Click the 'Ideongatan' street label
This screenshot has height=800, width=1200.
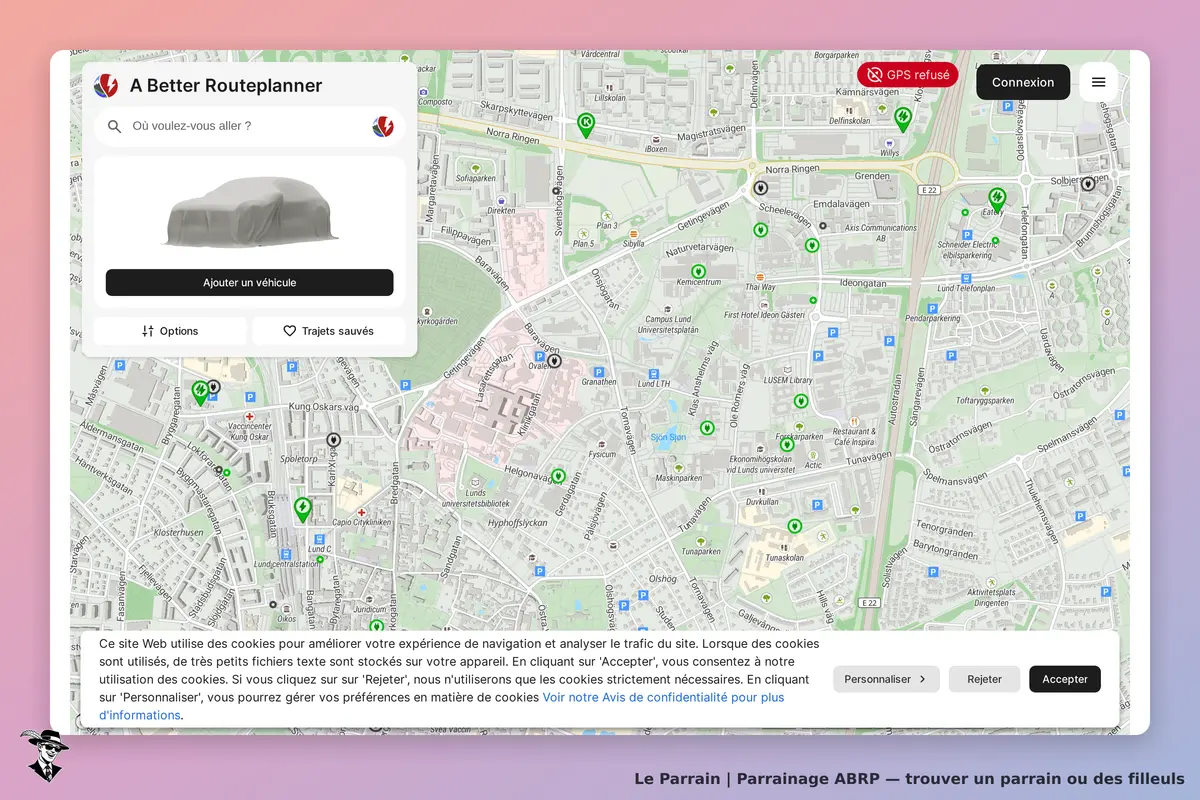864,283
